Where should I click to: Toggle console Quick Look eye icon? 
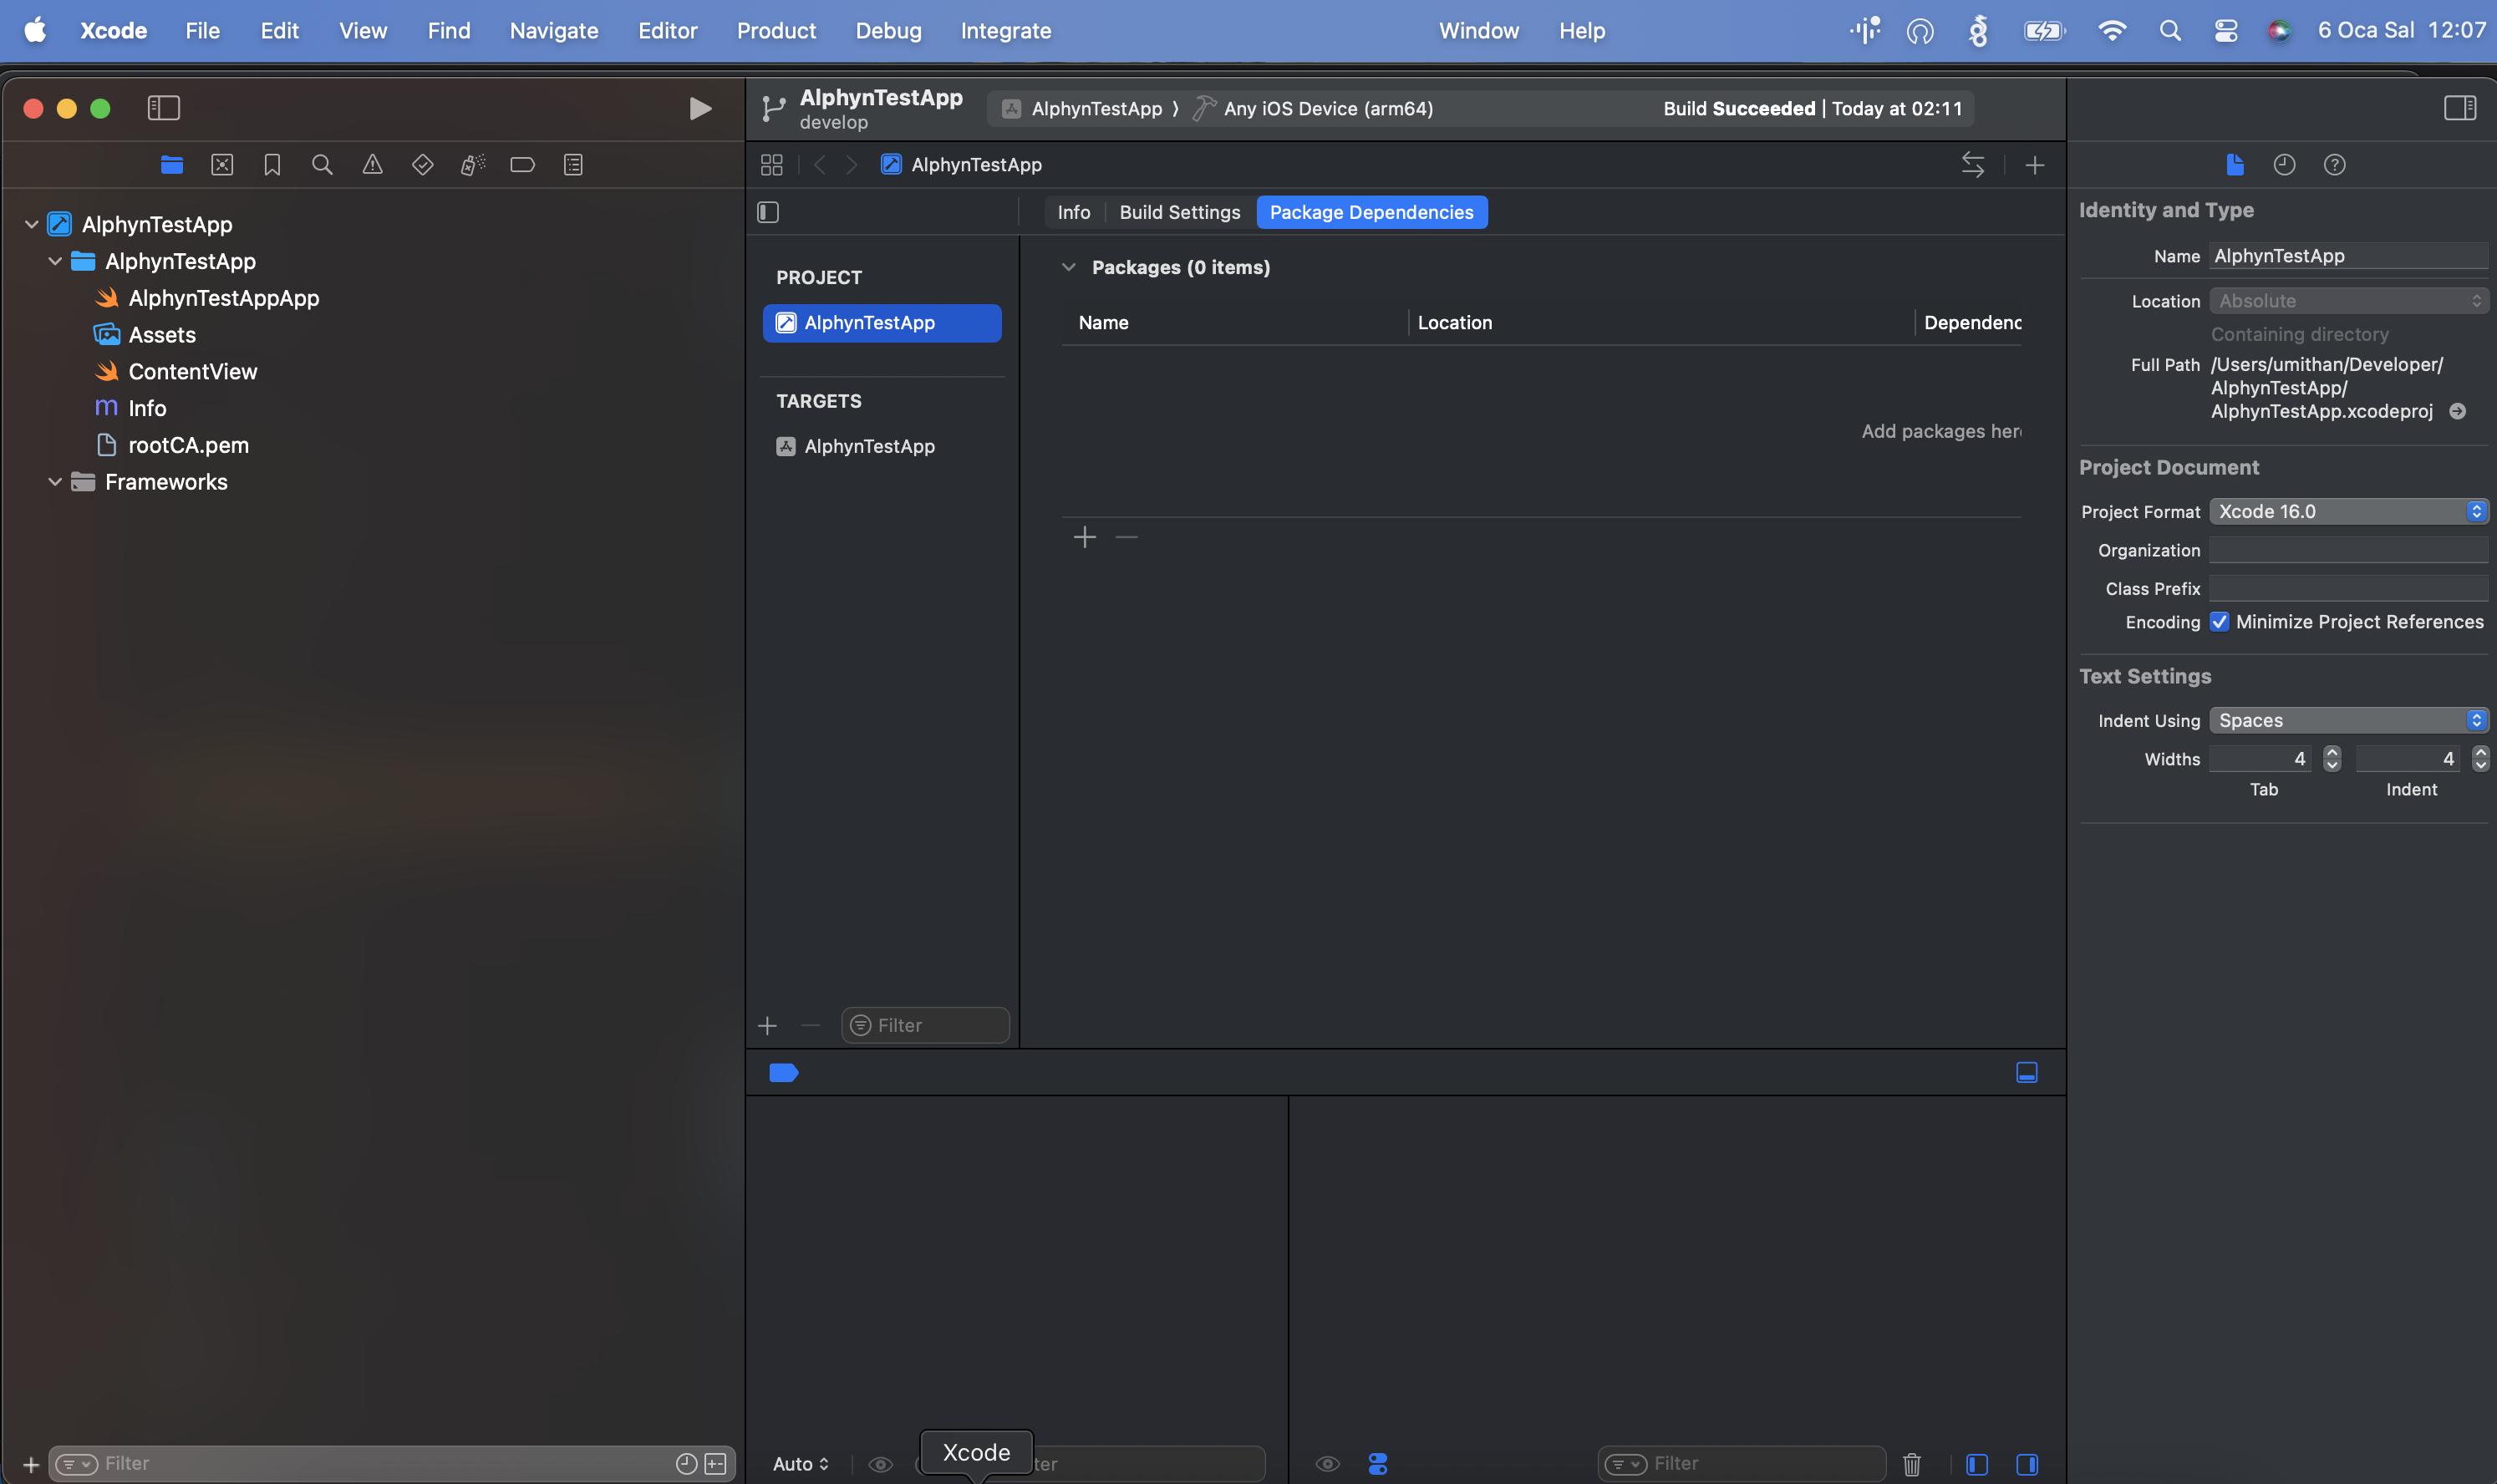(x=1327, y=1464)
